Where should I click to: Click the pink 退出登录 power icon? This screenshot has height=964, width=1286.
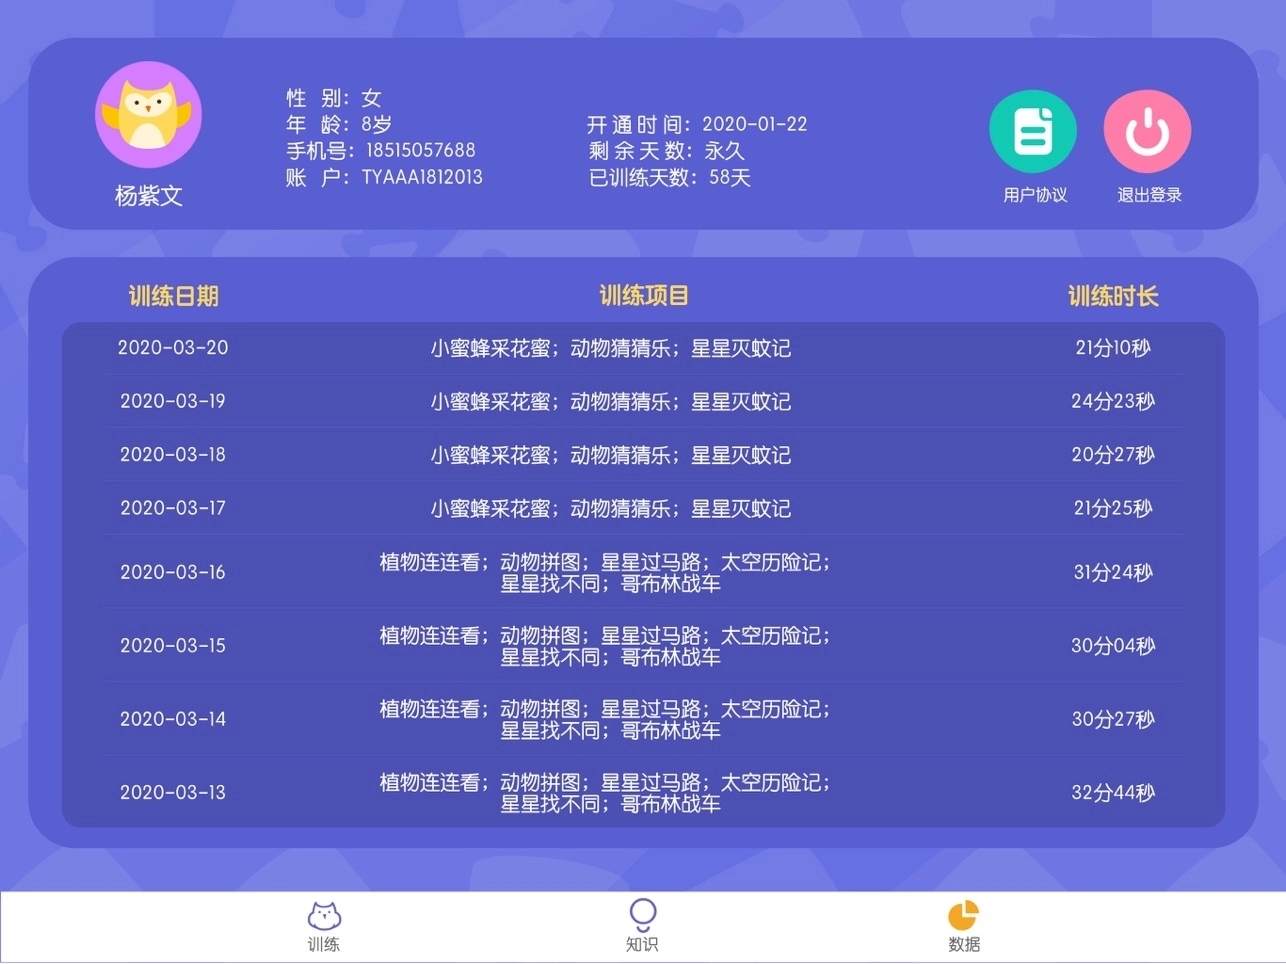click(x=1146, y=130)
